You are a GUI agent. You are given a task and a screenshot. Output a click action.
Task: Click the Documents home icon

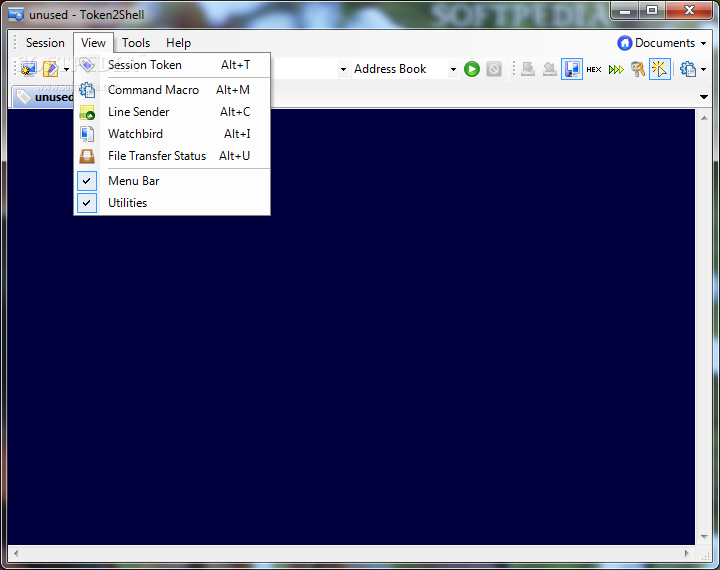[624, 43]
